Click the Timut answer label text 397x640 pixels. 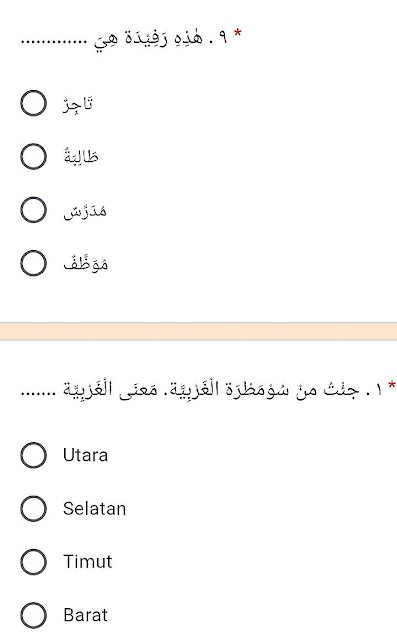(88, 562)
